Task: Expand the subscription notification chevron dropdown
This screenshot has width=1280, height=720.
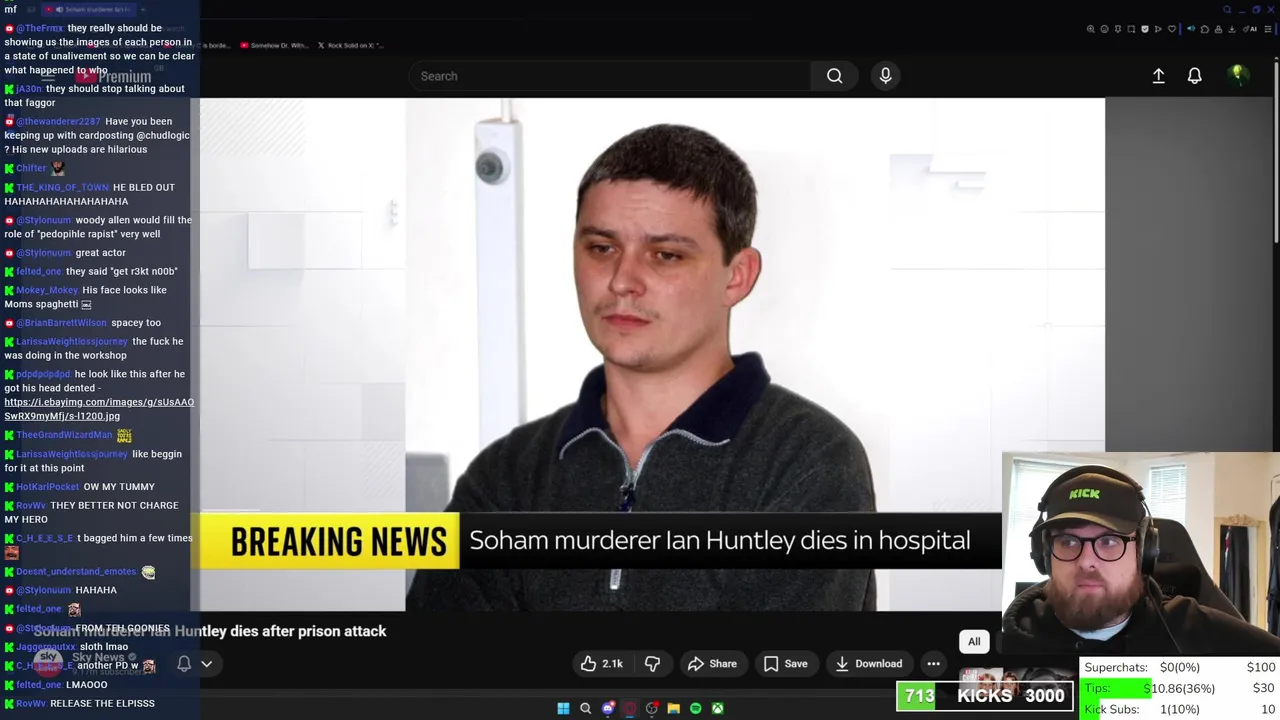Action: [x=207, y=664]
